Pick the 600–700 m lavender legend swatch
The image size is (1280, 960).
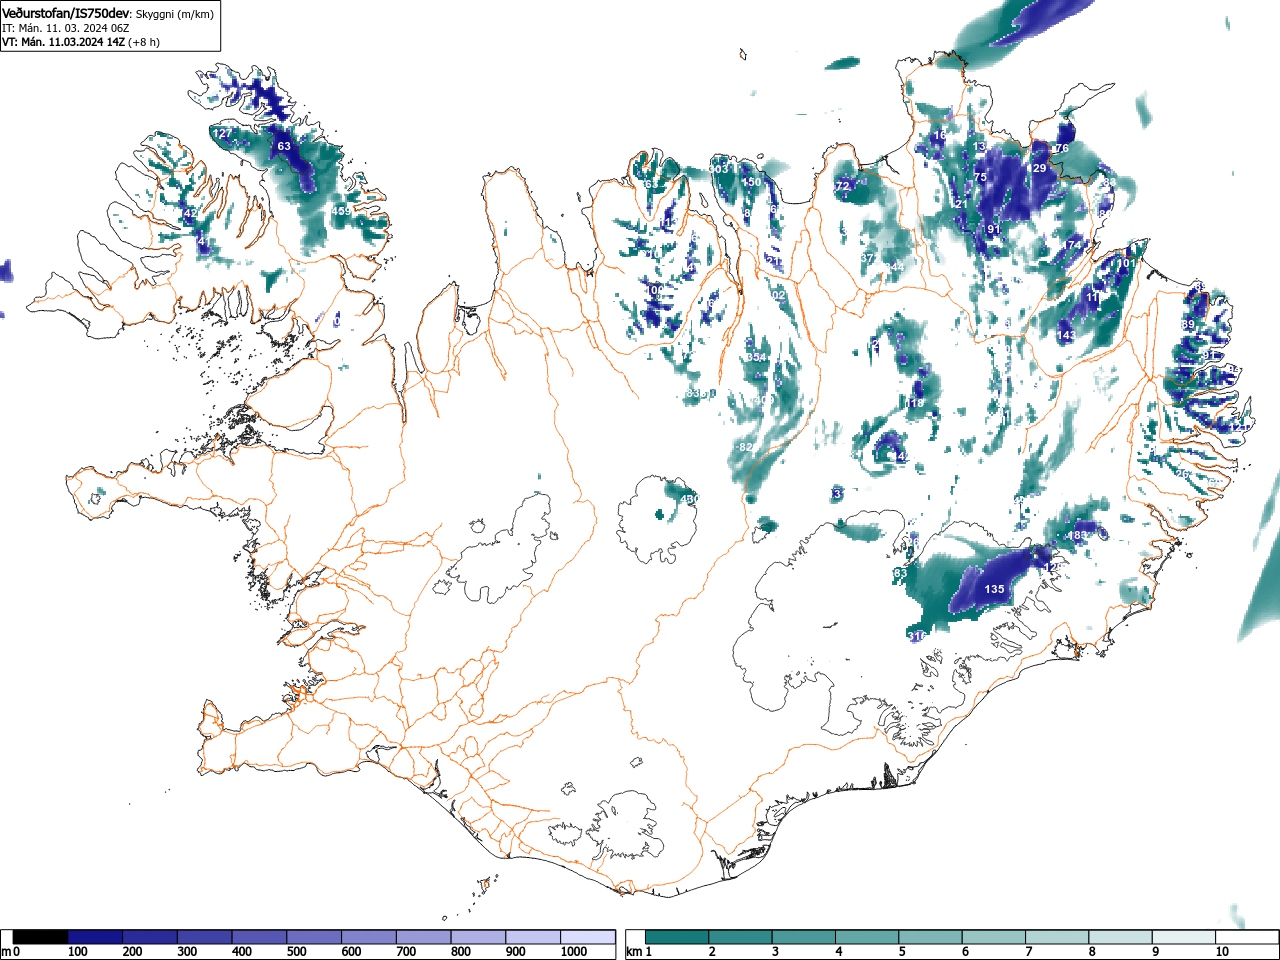369,937
